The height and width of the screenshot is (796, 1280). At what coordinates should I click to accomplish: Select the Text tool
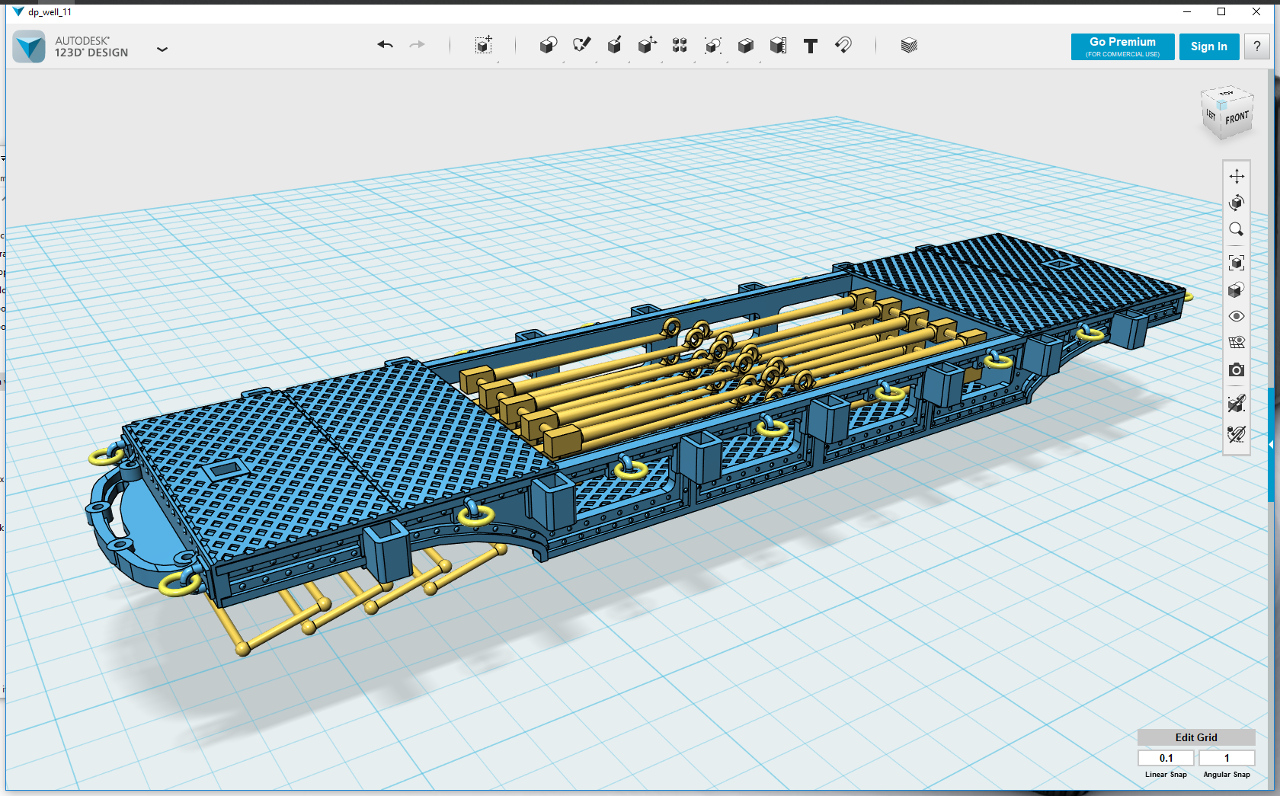[x=811, y=46]
